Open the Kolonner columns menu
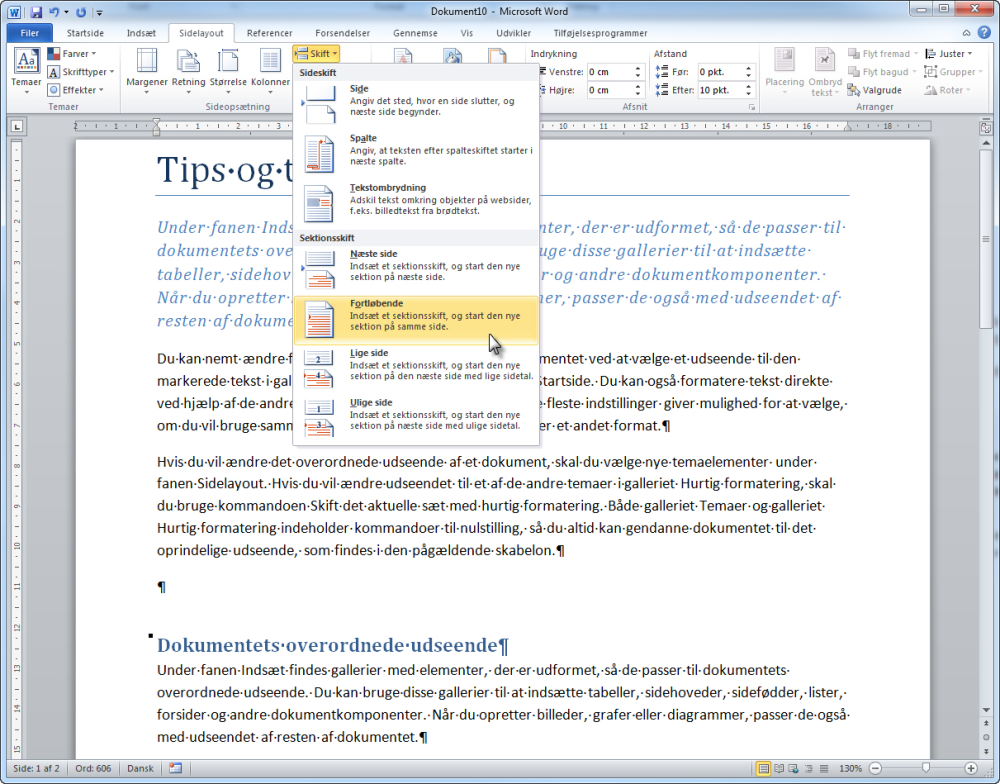 tap(270, 71)
